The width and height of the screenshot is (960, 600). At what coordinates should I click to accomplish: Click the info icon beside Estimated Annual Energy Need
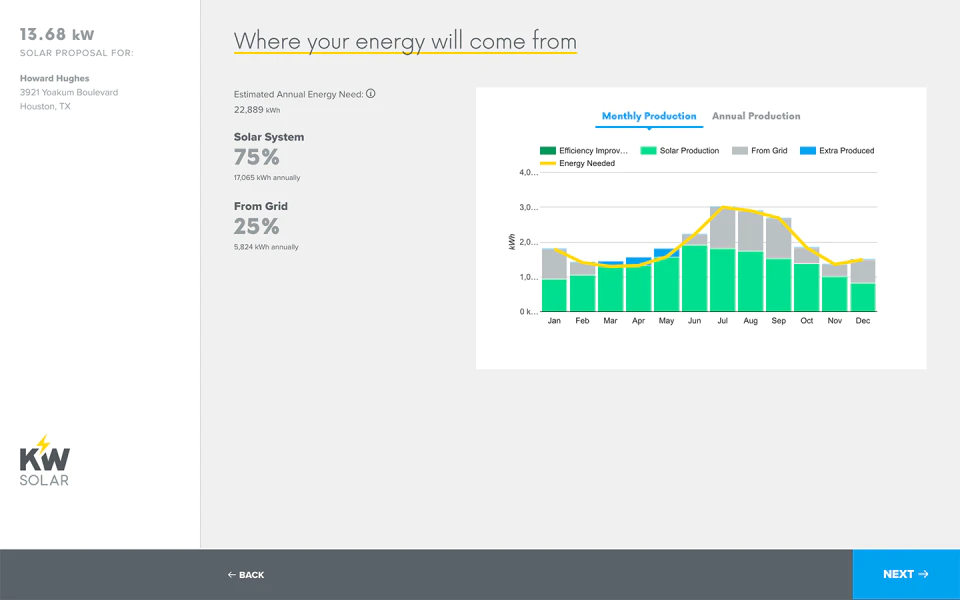[x=370, y=94]
